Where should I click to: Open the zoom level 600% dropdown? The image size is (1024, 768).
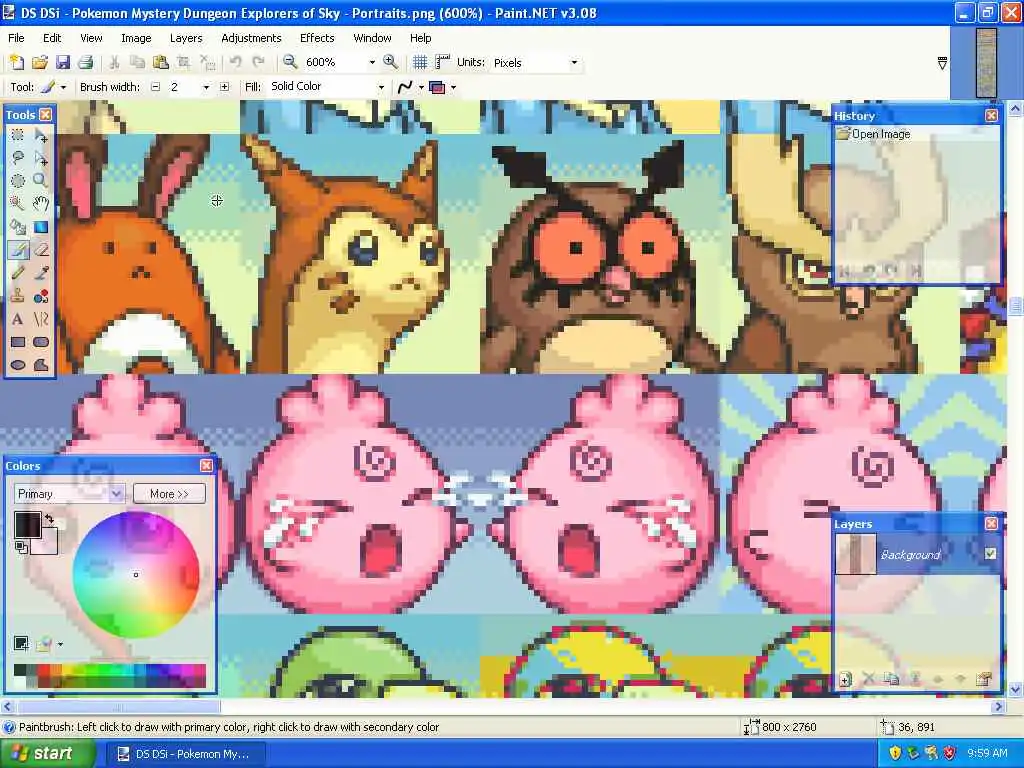coord(372,62)
